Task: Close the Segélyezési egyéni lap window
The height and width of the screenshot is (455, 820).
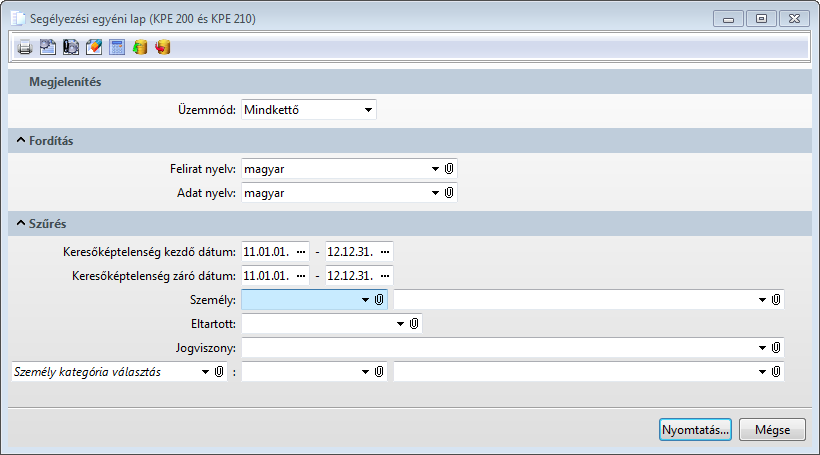Action: pyautogui.click(x=794, y=19)
